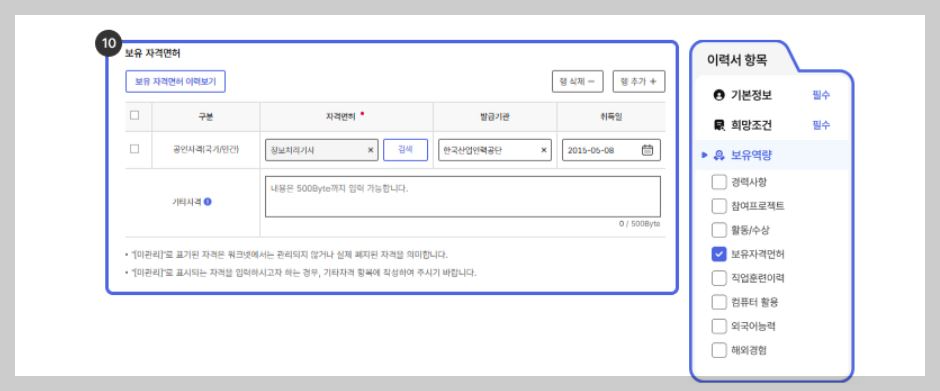
Task: Click the 필수 label next to 기본정보
Action: tap(821, 95)
